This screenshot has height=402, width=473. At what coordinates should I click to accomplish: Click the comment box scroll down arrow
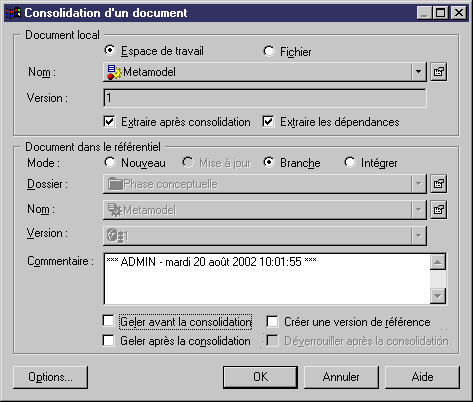point(438,295)
